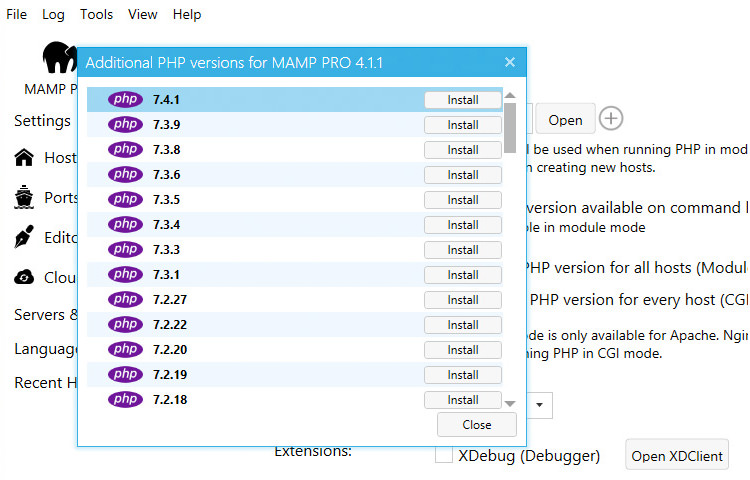Viewport: 750px width, 480px height.
Task: Click the php logo for version 7.4.1
Action: pos(125,99)
